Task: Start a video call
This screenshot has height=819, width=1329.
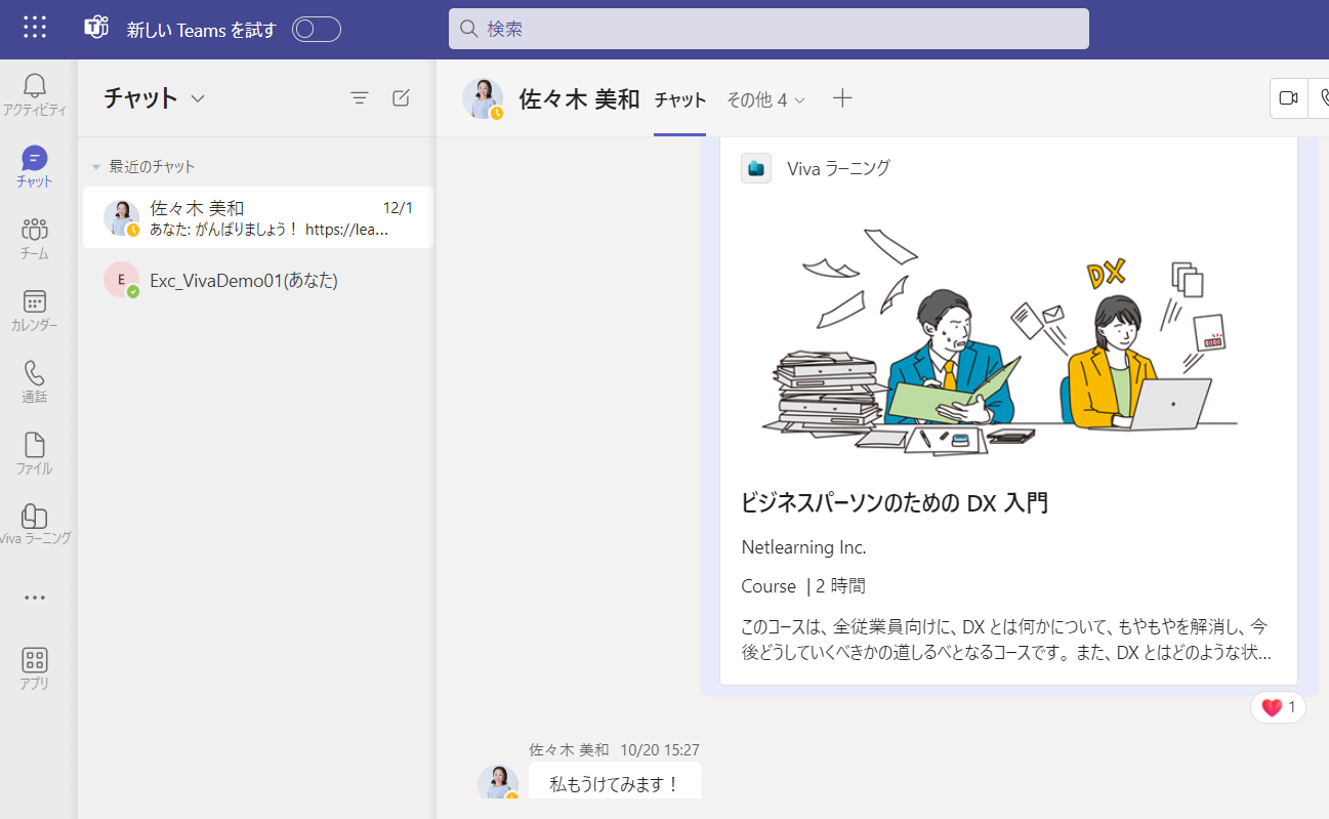Action: coord(1288,98)
